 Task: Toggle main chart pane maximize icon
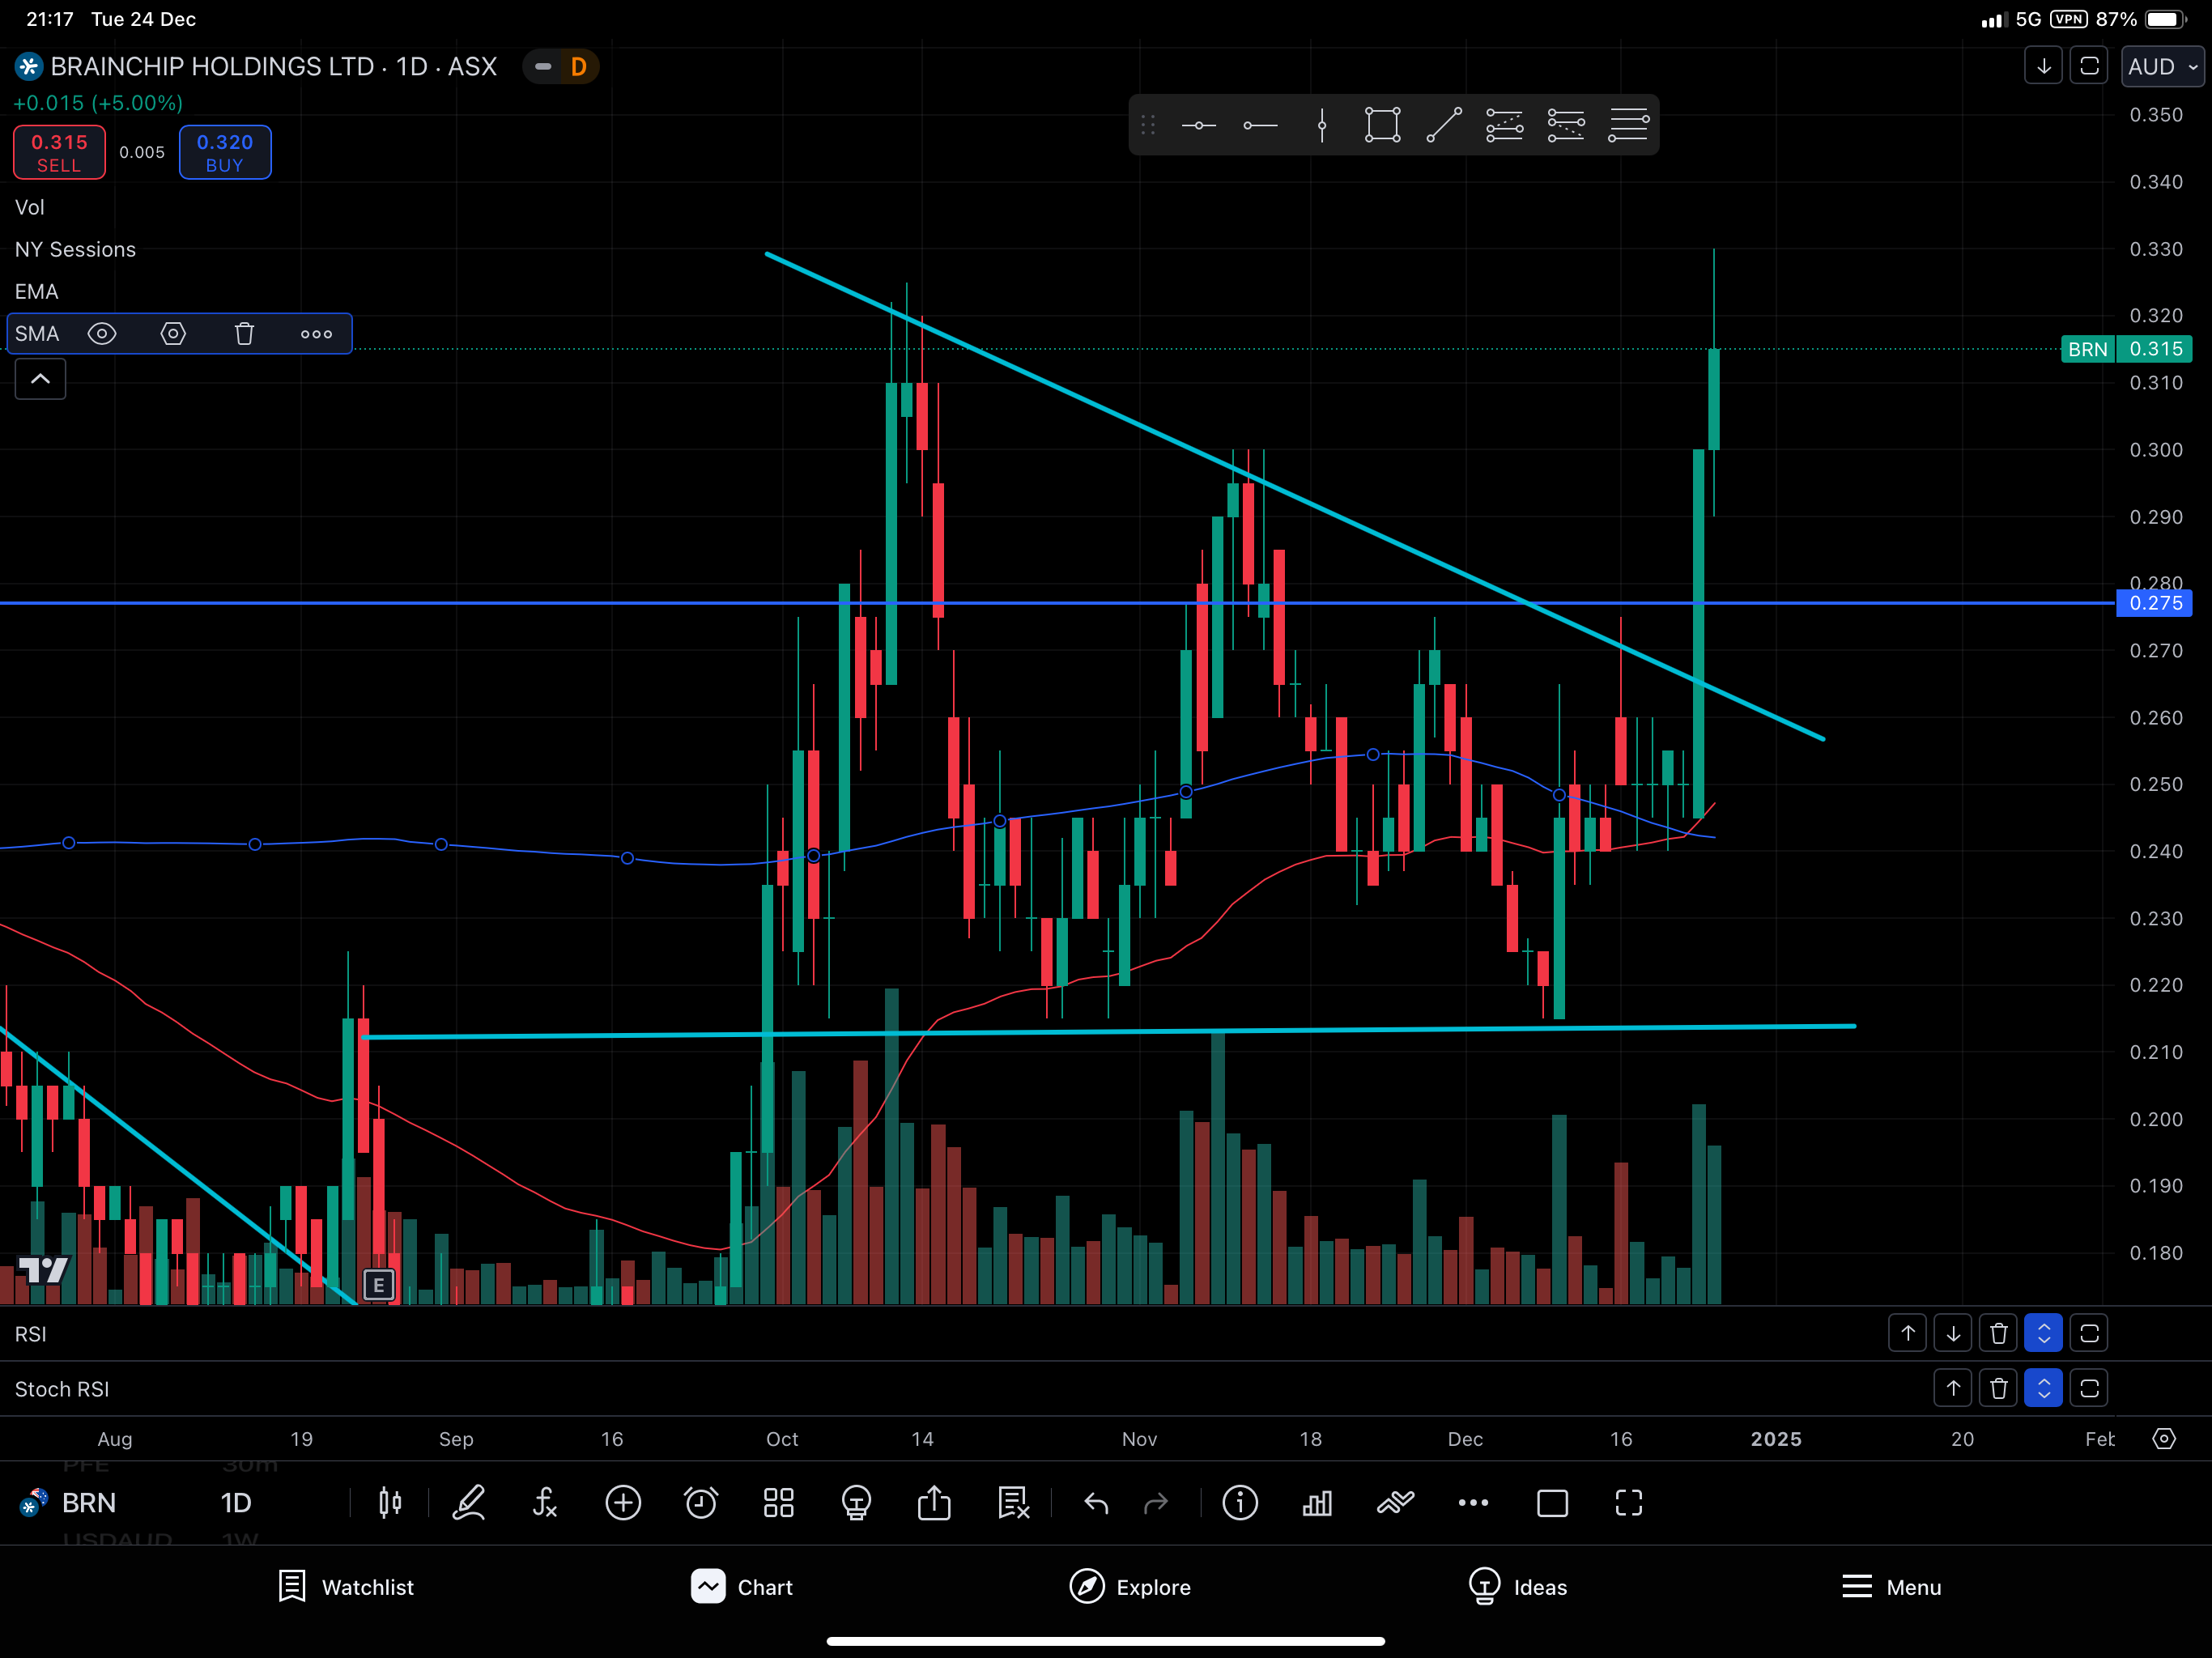(2089, 66)
